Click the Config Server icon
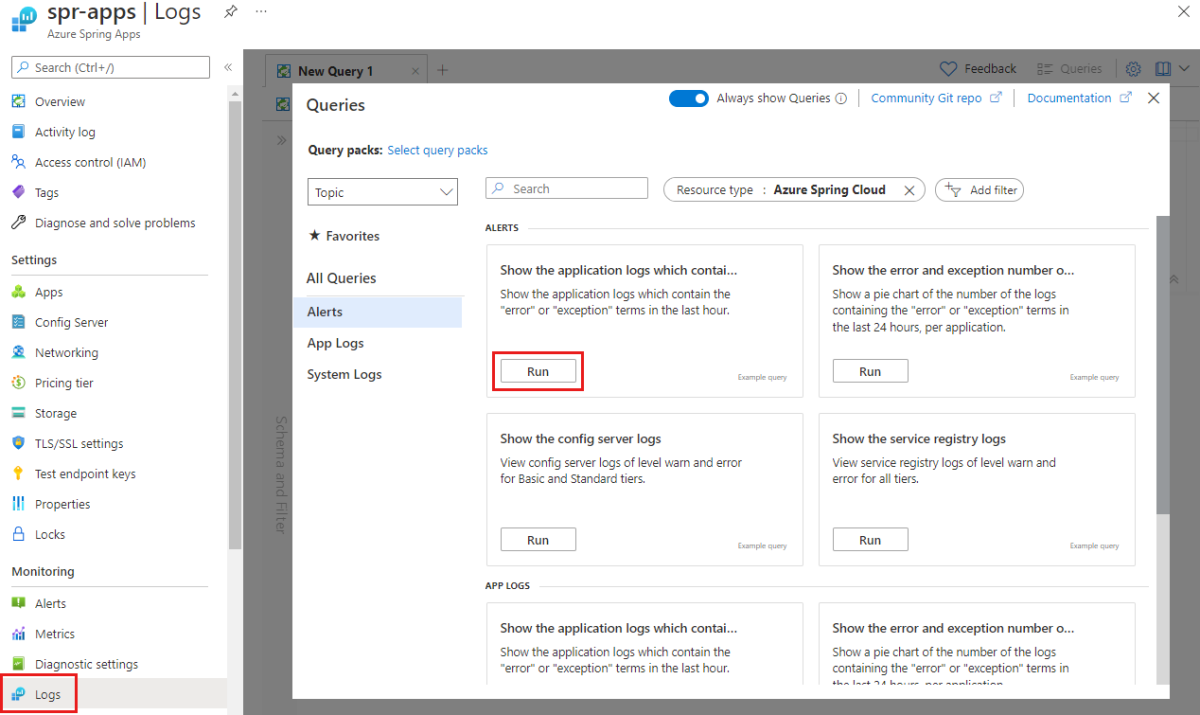This screenshot has width=1200, height=715. point(18,322)
